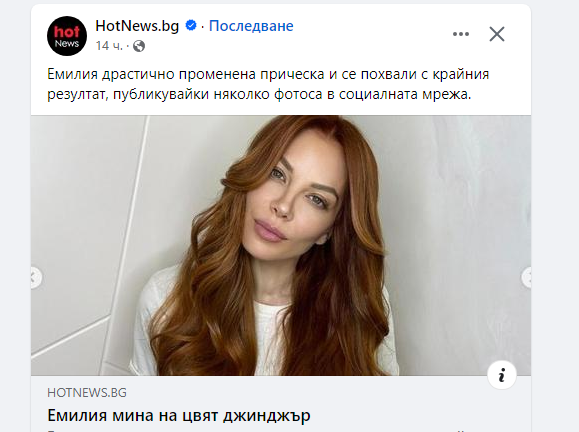Show the next photo with right arrow
This screenshot has height=432, width=579.
pyautogui.click(x=527, y=277)
